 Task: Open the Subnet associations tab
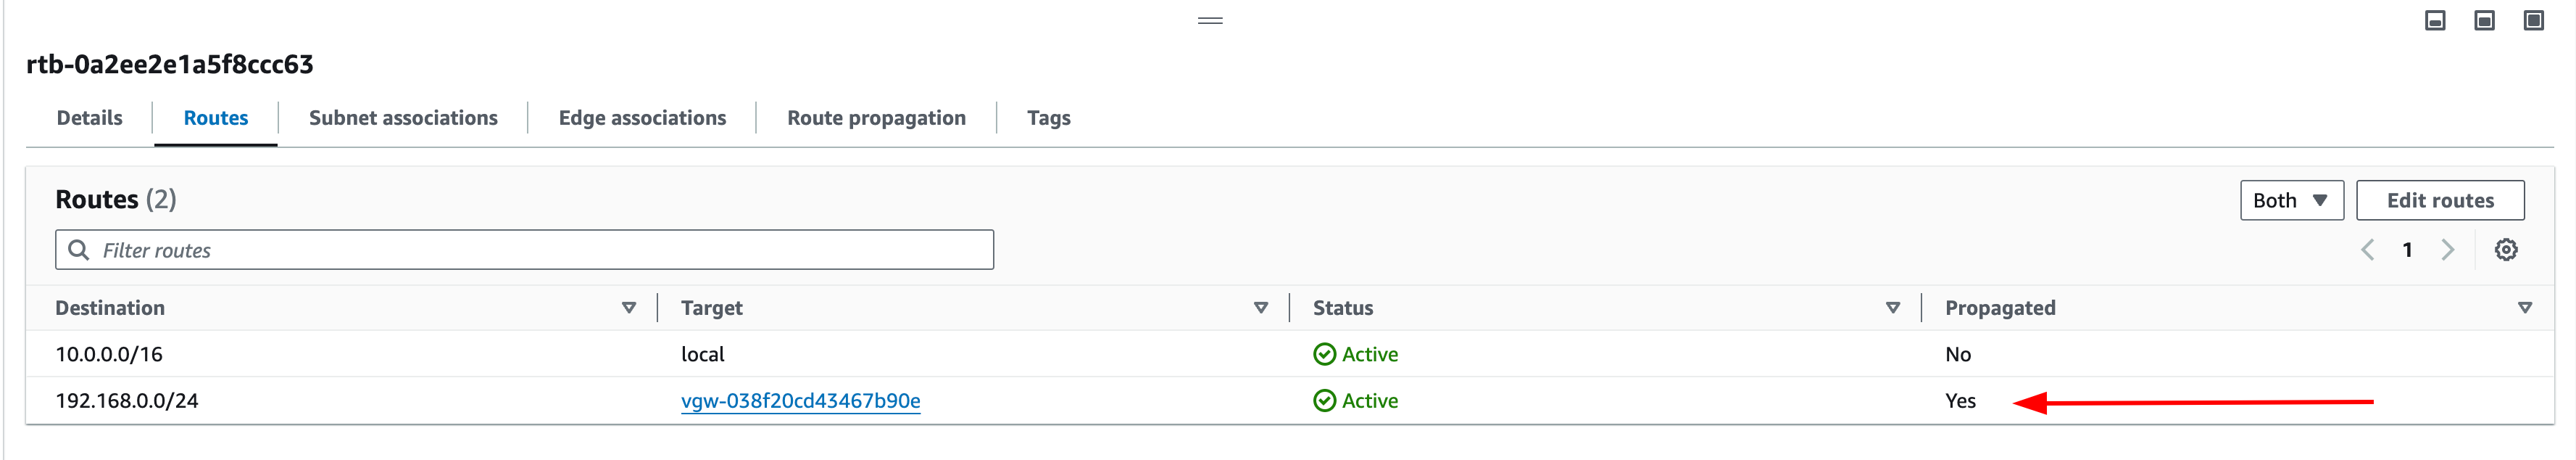coord(403,117)
